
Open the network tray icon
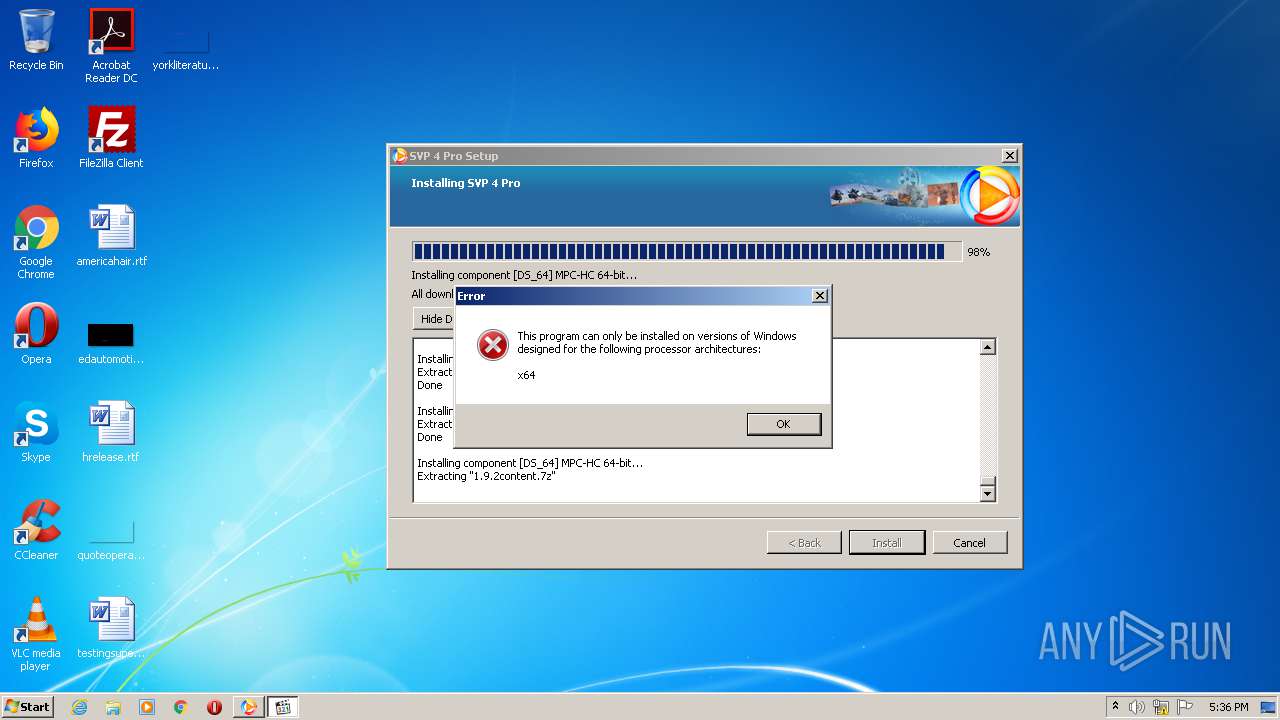pyautogui.click(x=1161, y=707)
